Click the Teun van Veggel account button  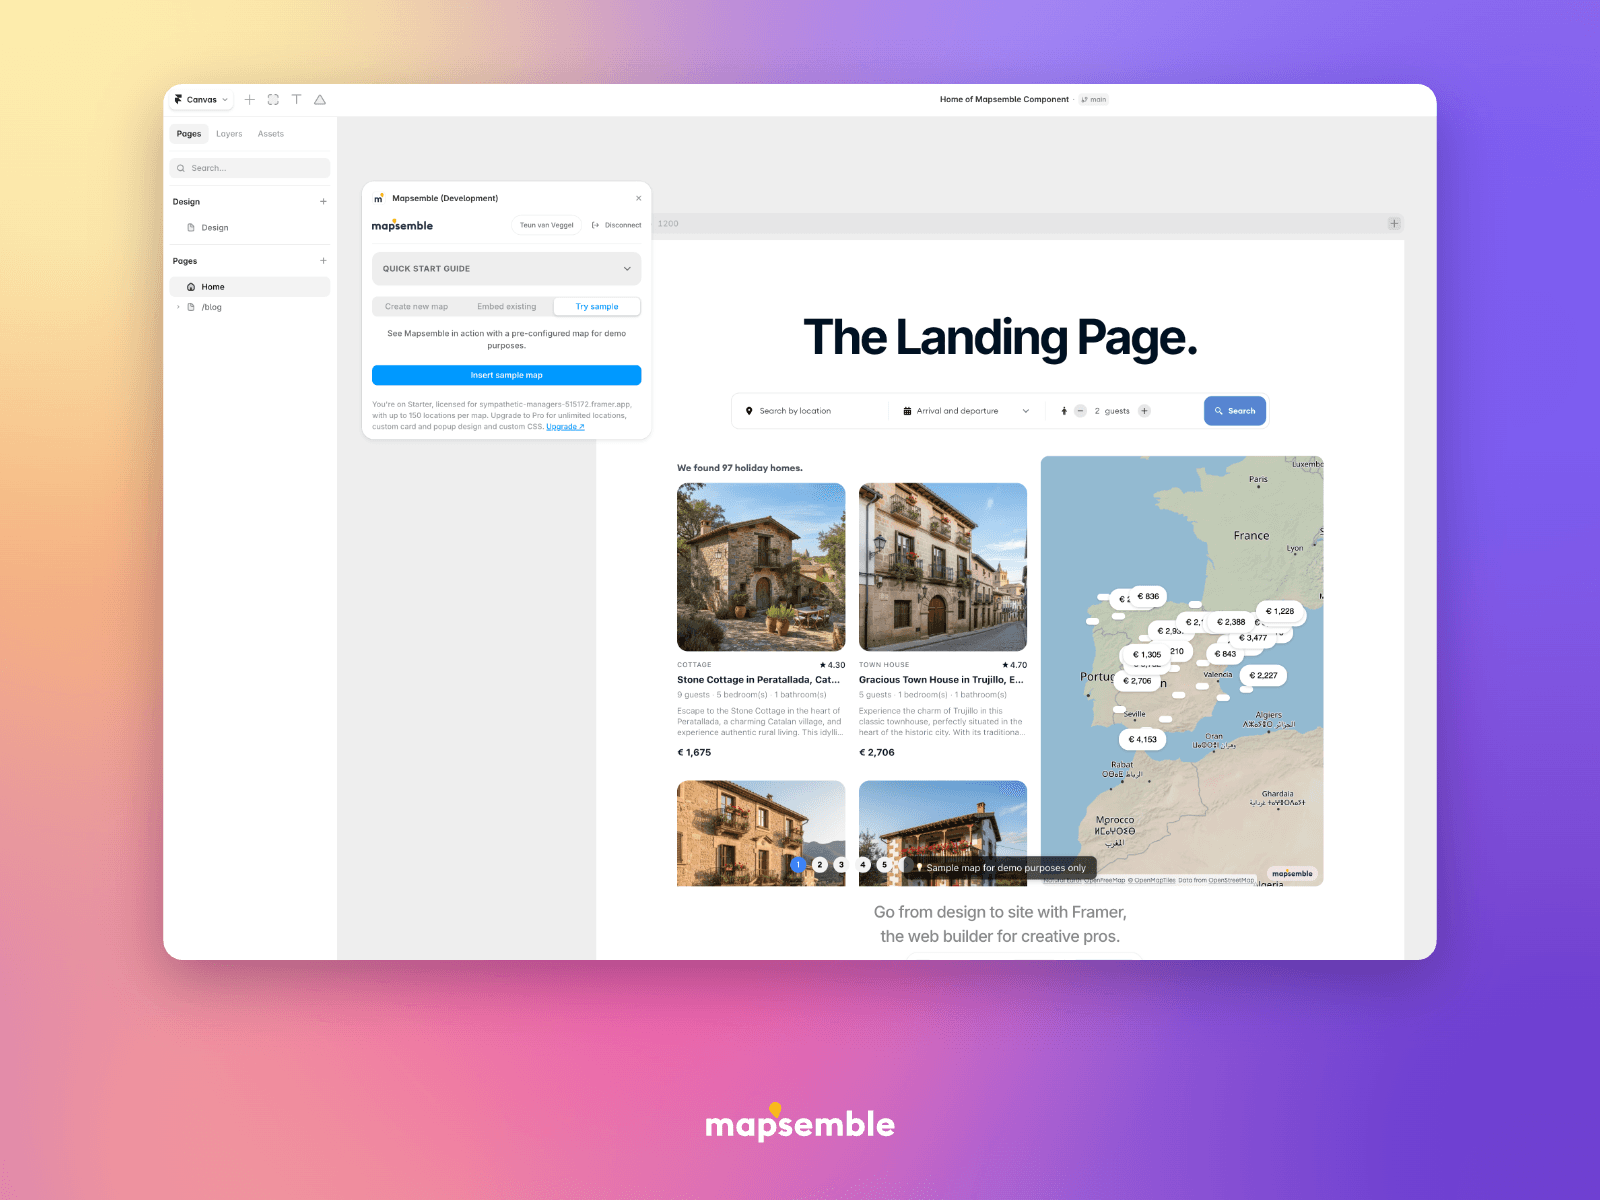click(547, 225)
